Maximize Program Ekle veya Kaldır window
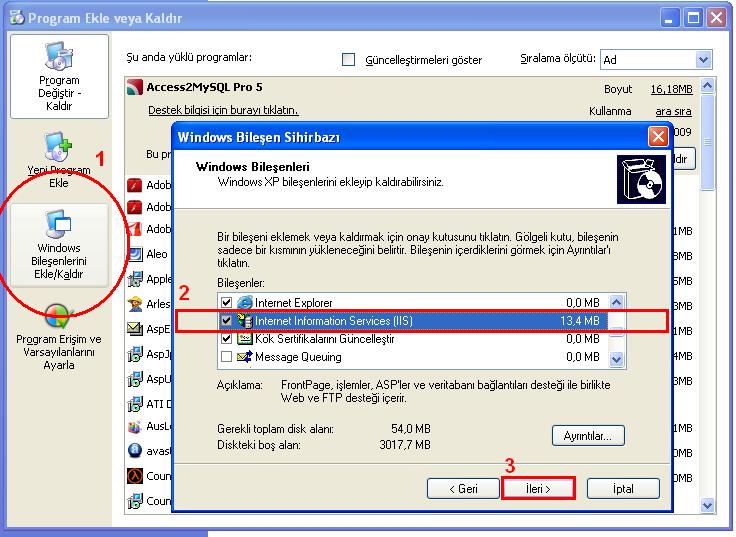Image resolution: width=736 pixels, height=537 pixels. pyautogui.click(x=693, y=18)
